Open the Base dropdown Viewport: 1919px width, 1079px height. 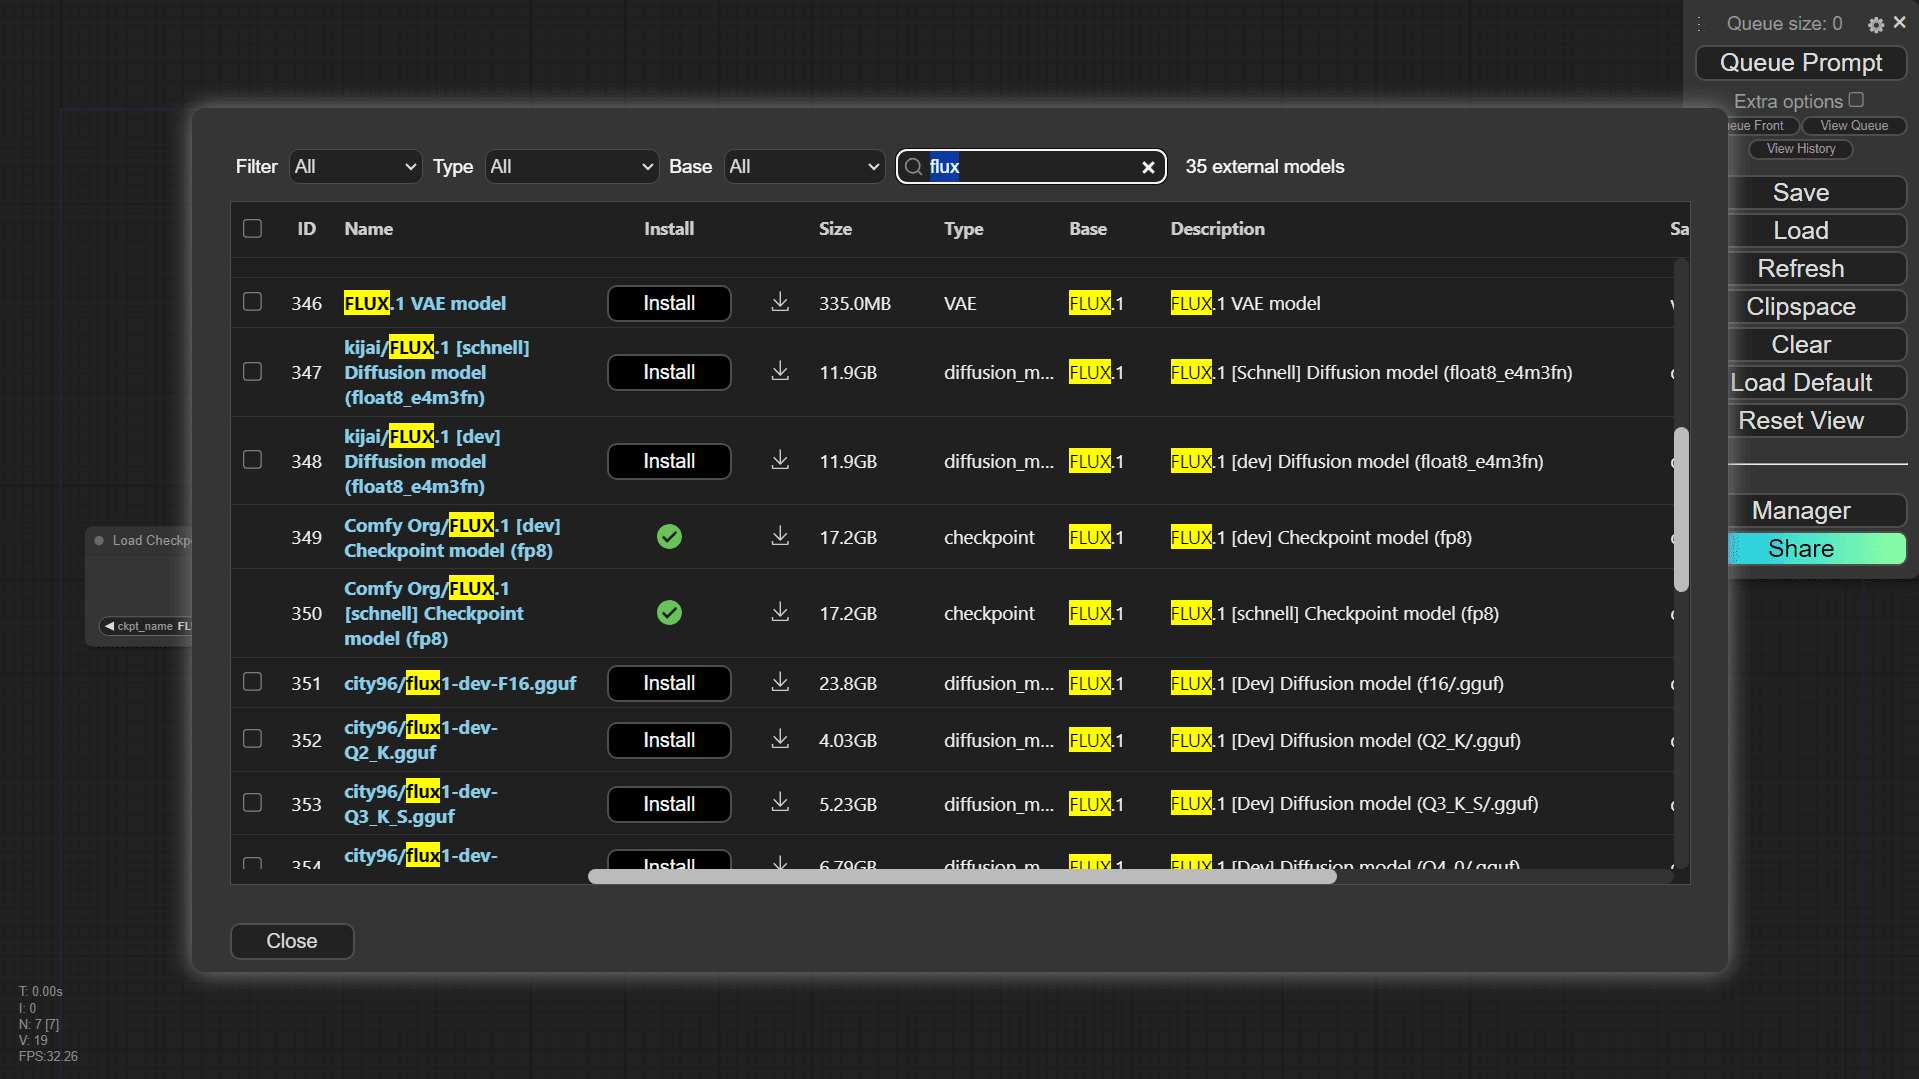tap(804, 166)
